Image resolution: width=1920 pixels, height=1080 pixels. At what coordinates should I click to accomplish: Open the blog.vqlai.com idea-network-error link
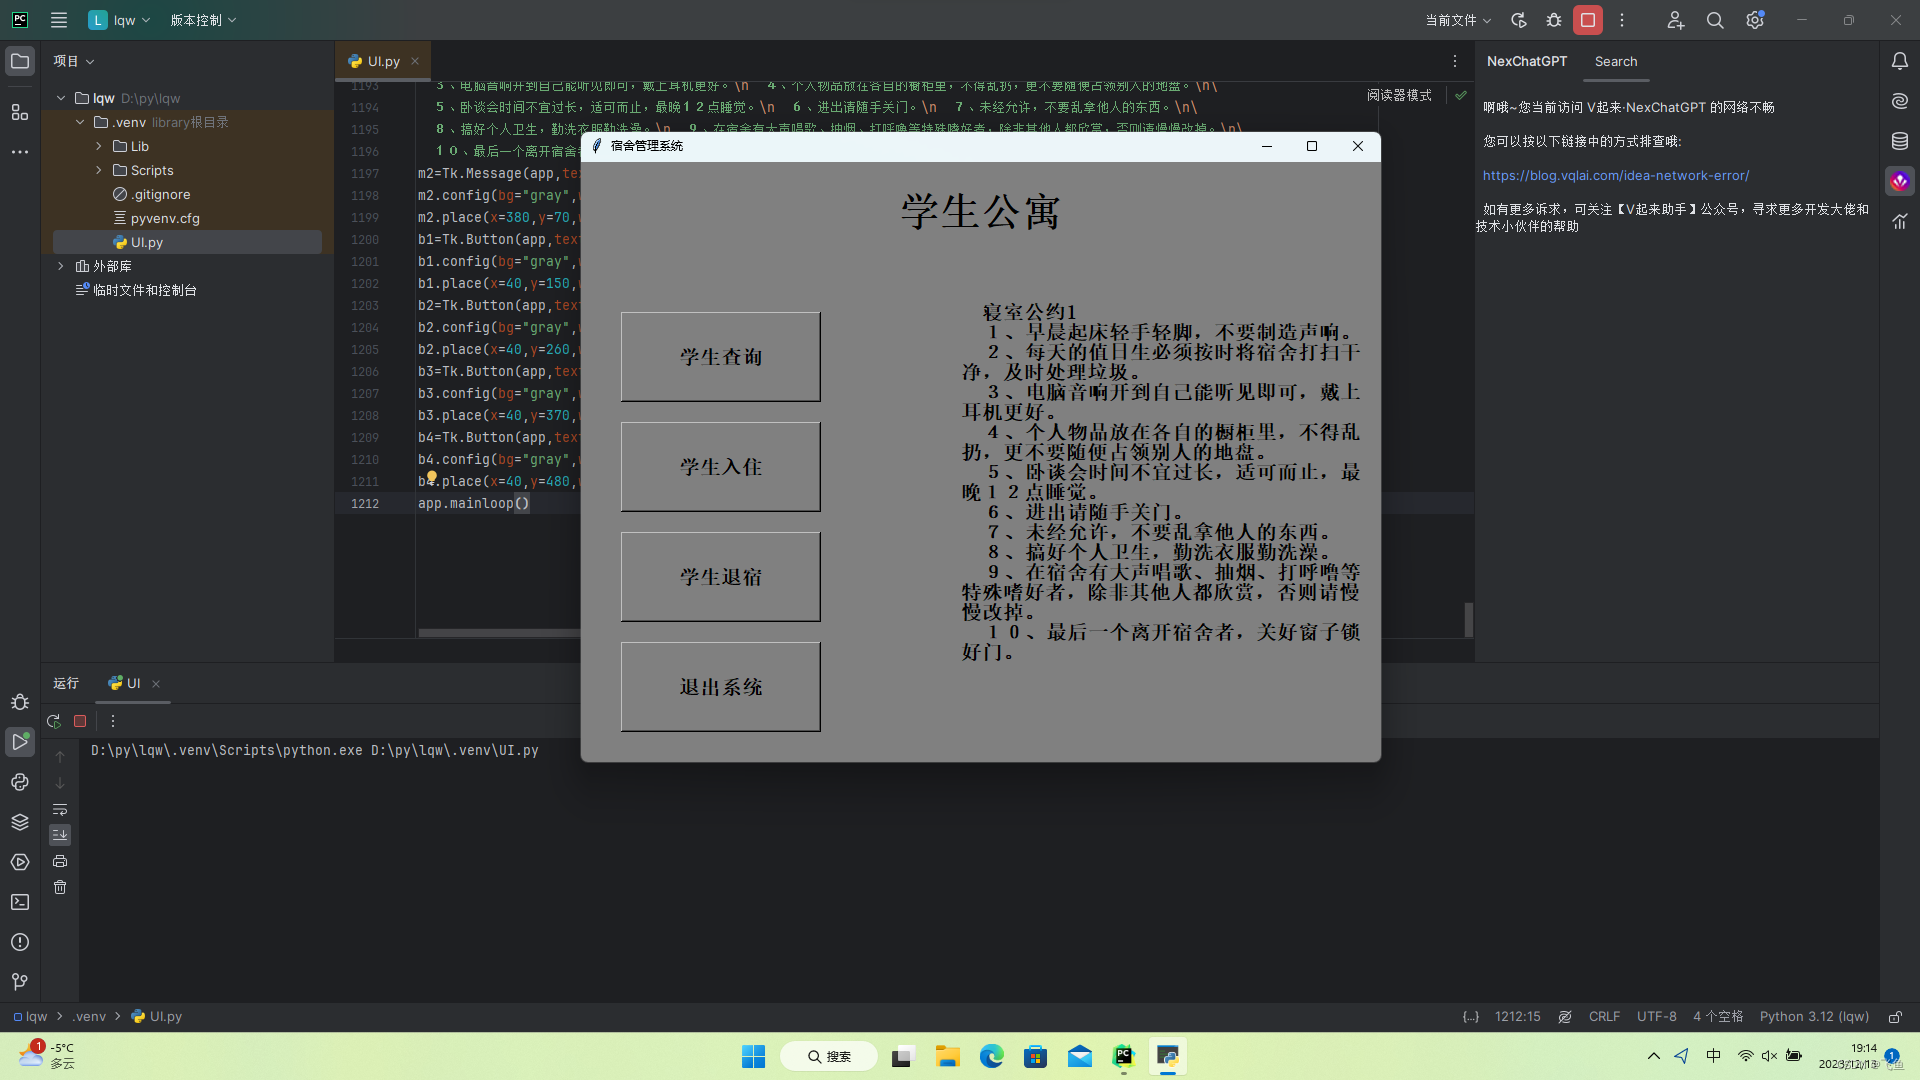[1616, 175]
